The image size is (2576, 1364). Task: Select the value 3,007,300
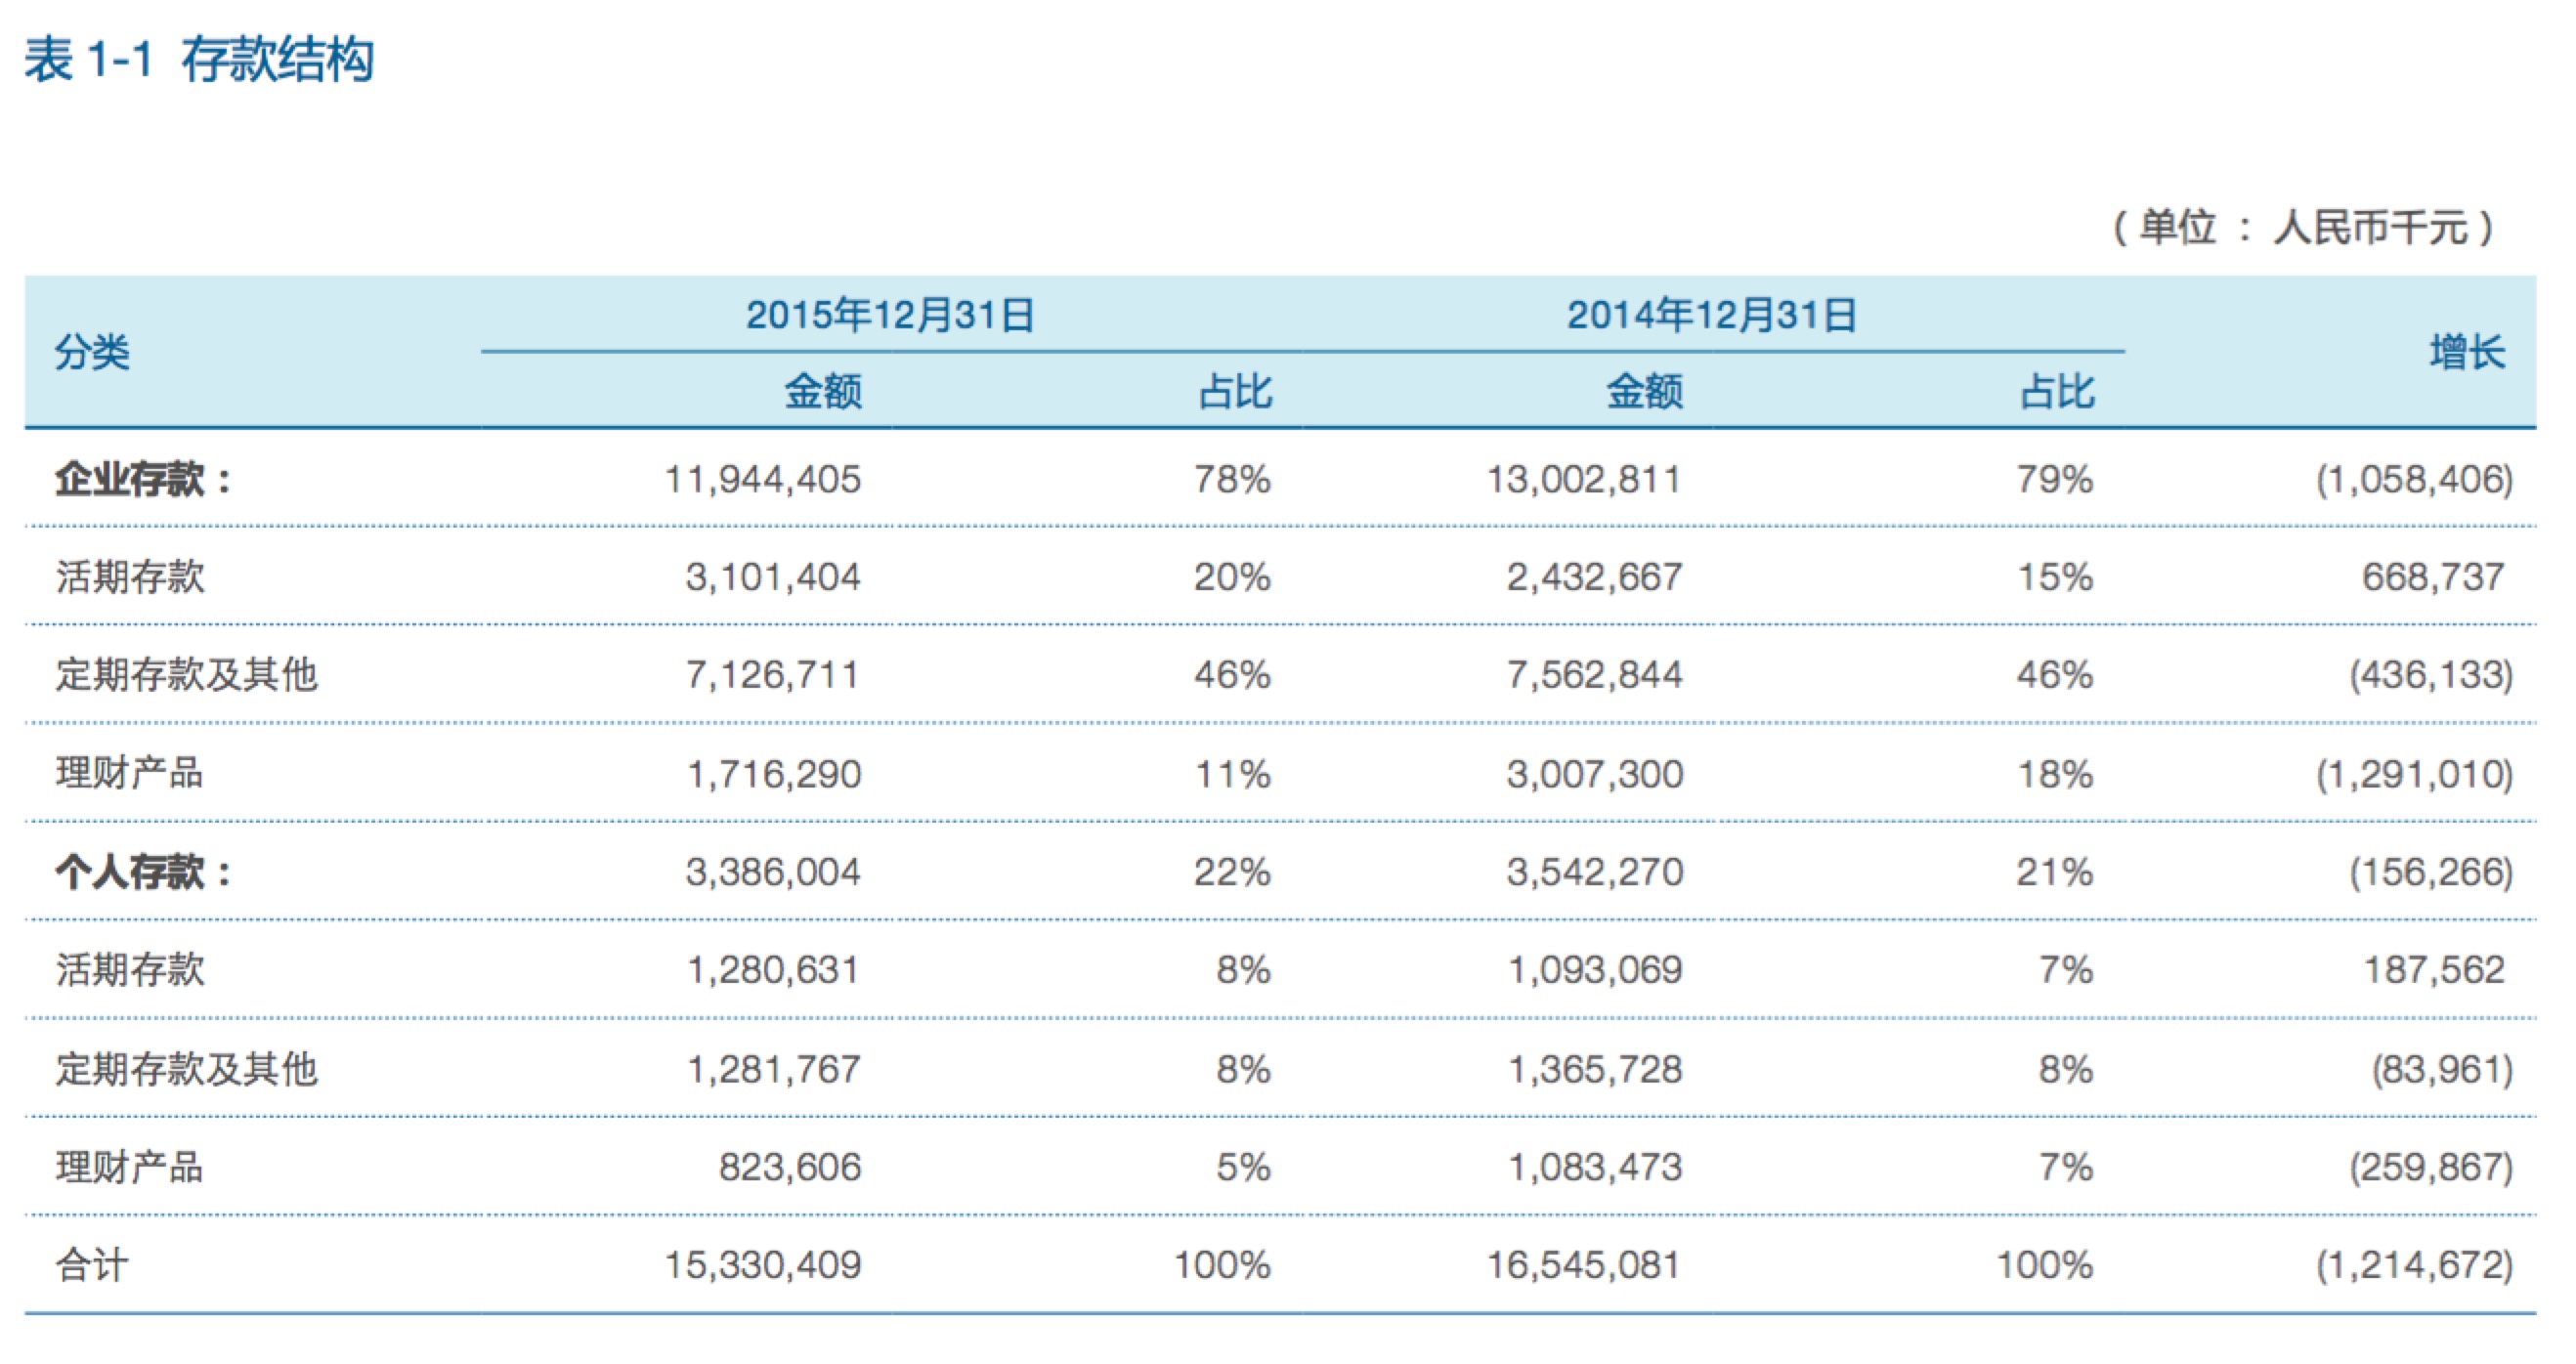[x=1595, y=775]
